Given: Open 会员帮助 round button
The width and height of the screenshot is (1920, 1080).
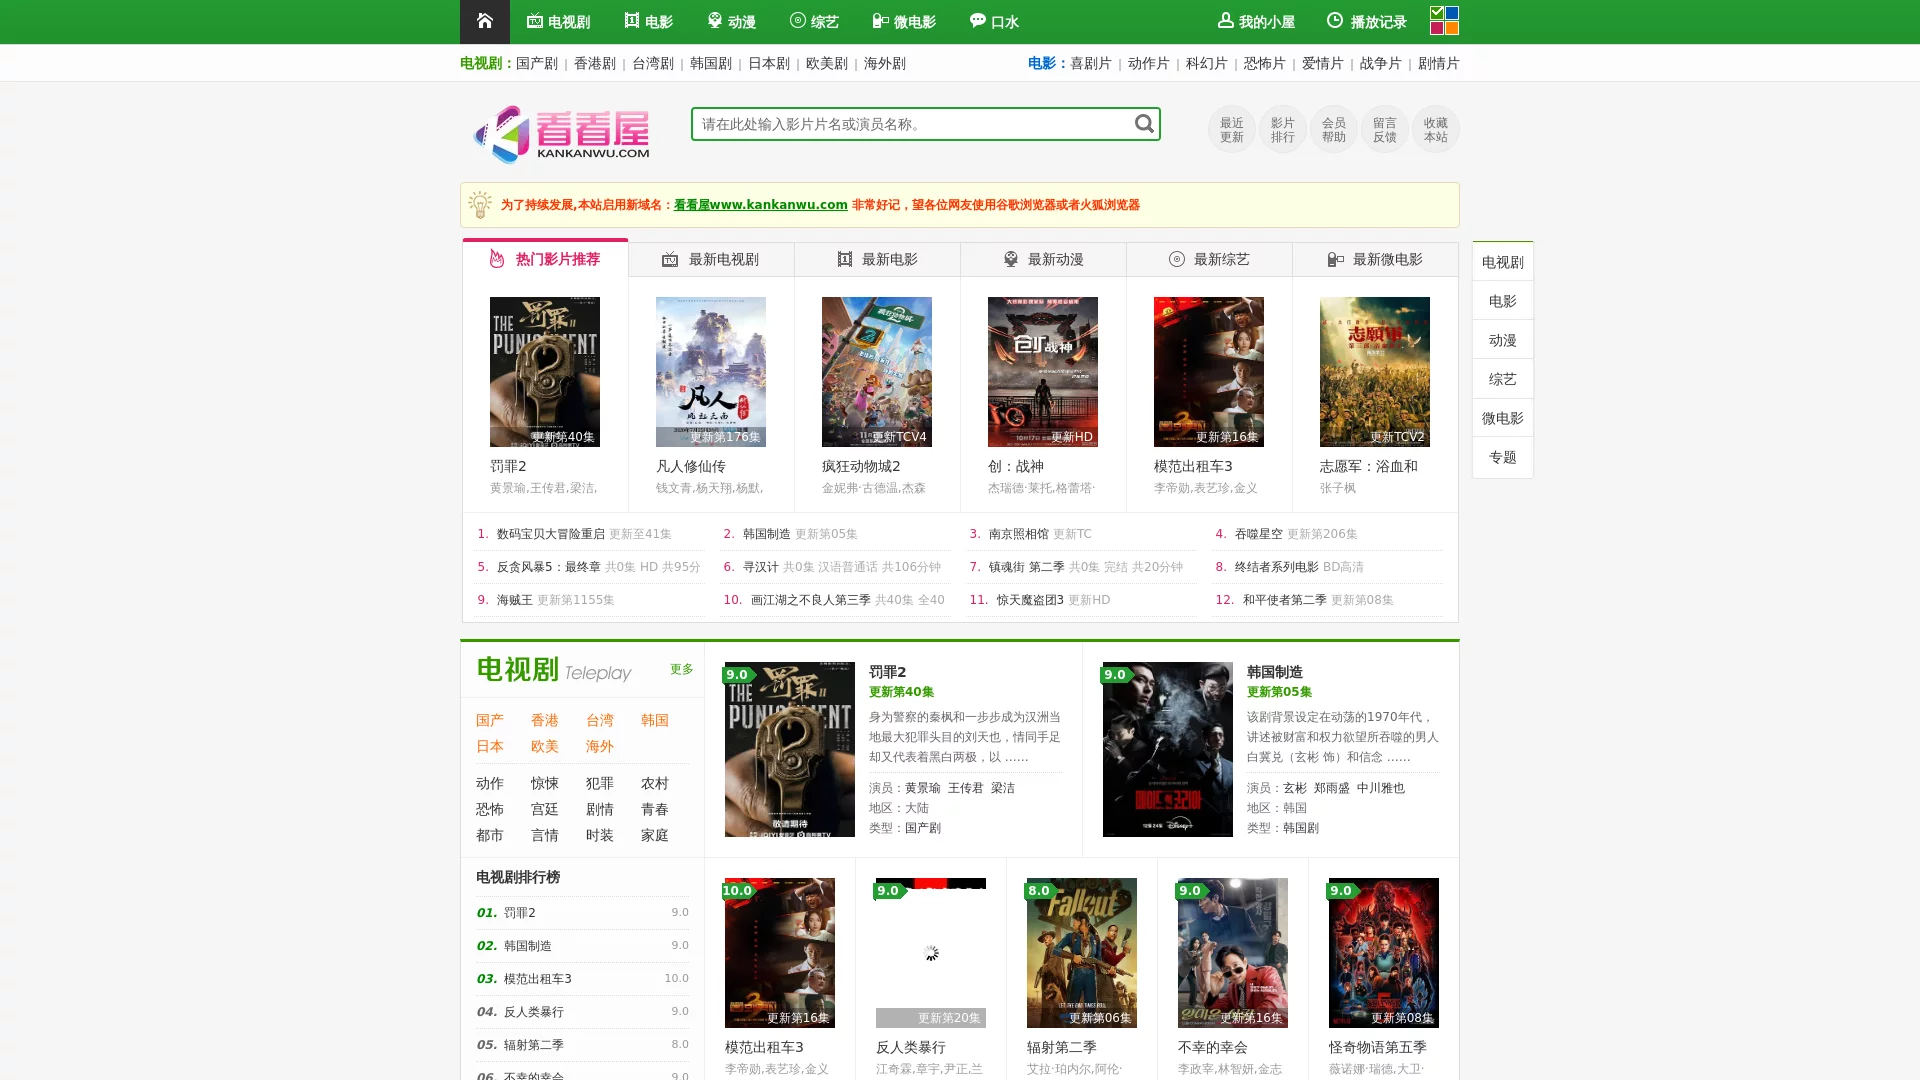Looking at the screenshot, I should [1333, 130].
